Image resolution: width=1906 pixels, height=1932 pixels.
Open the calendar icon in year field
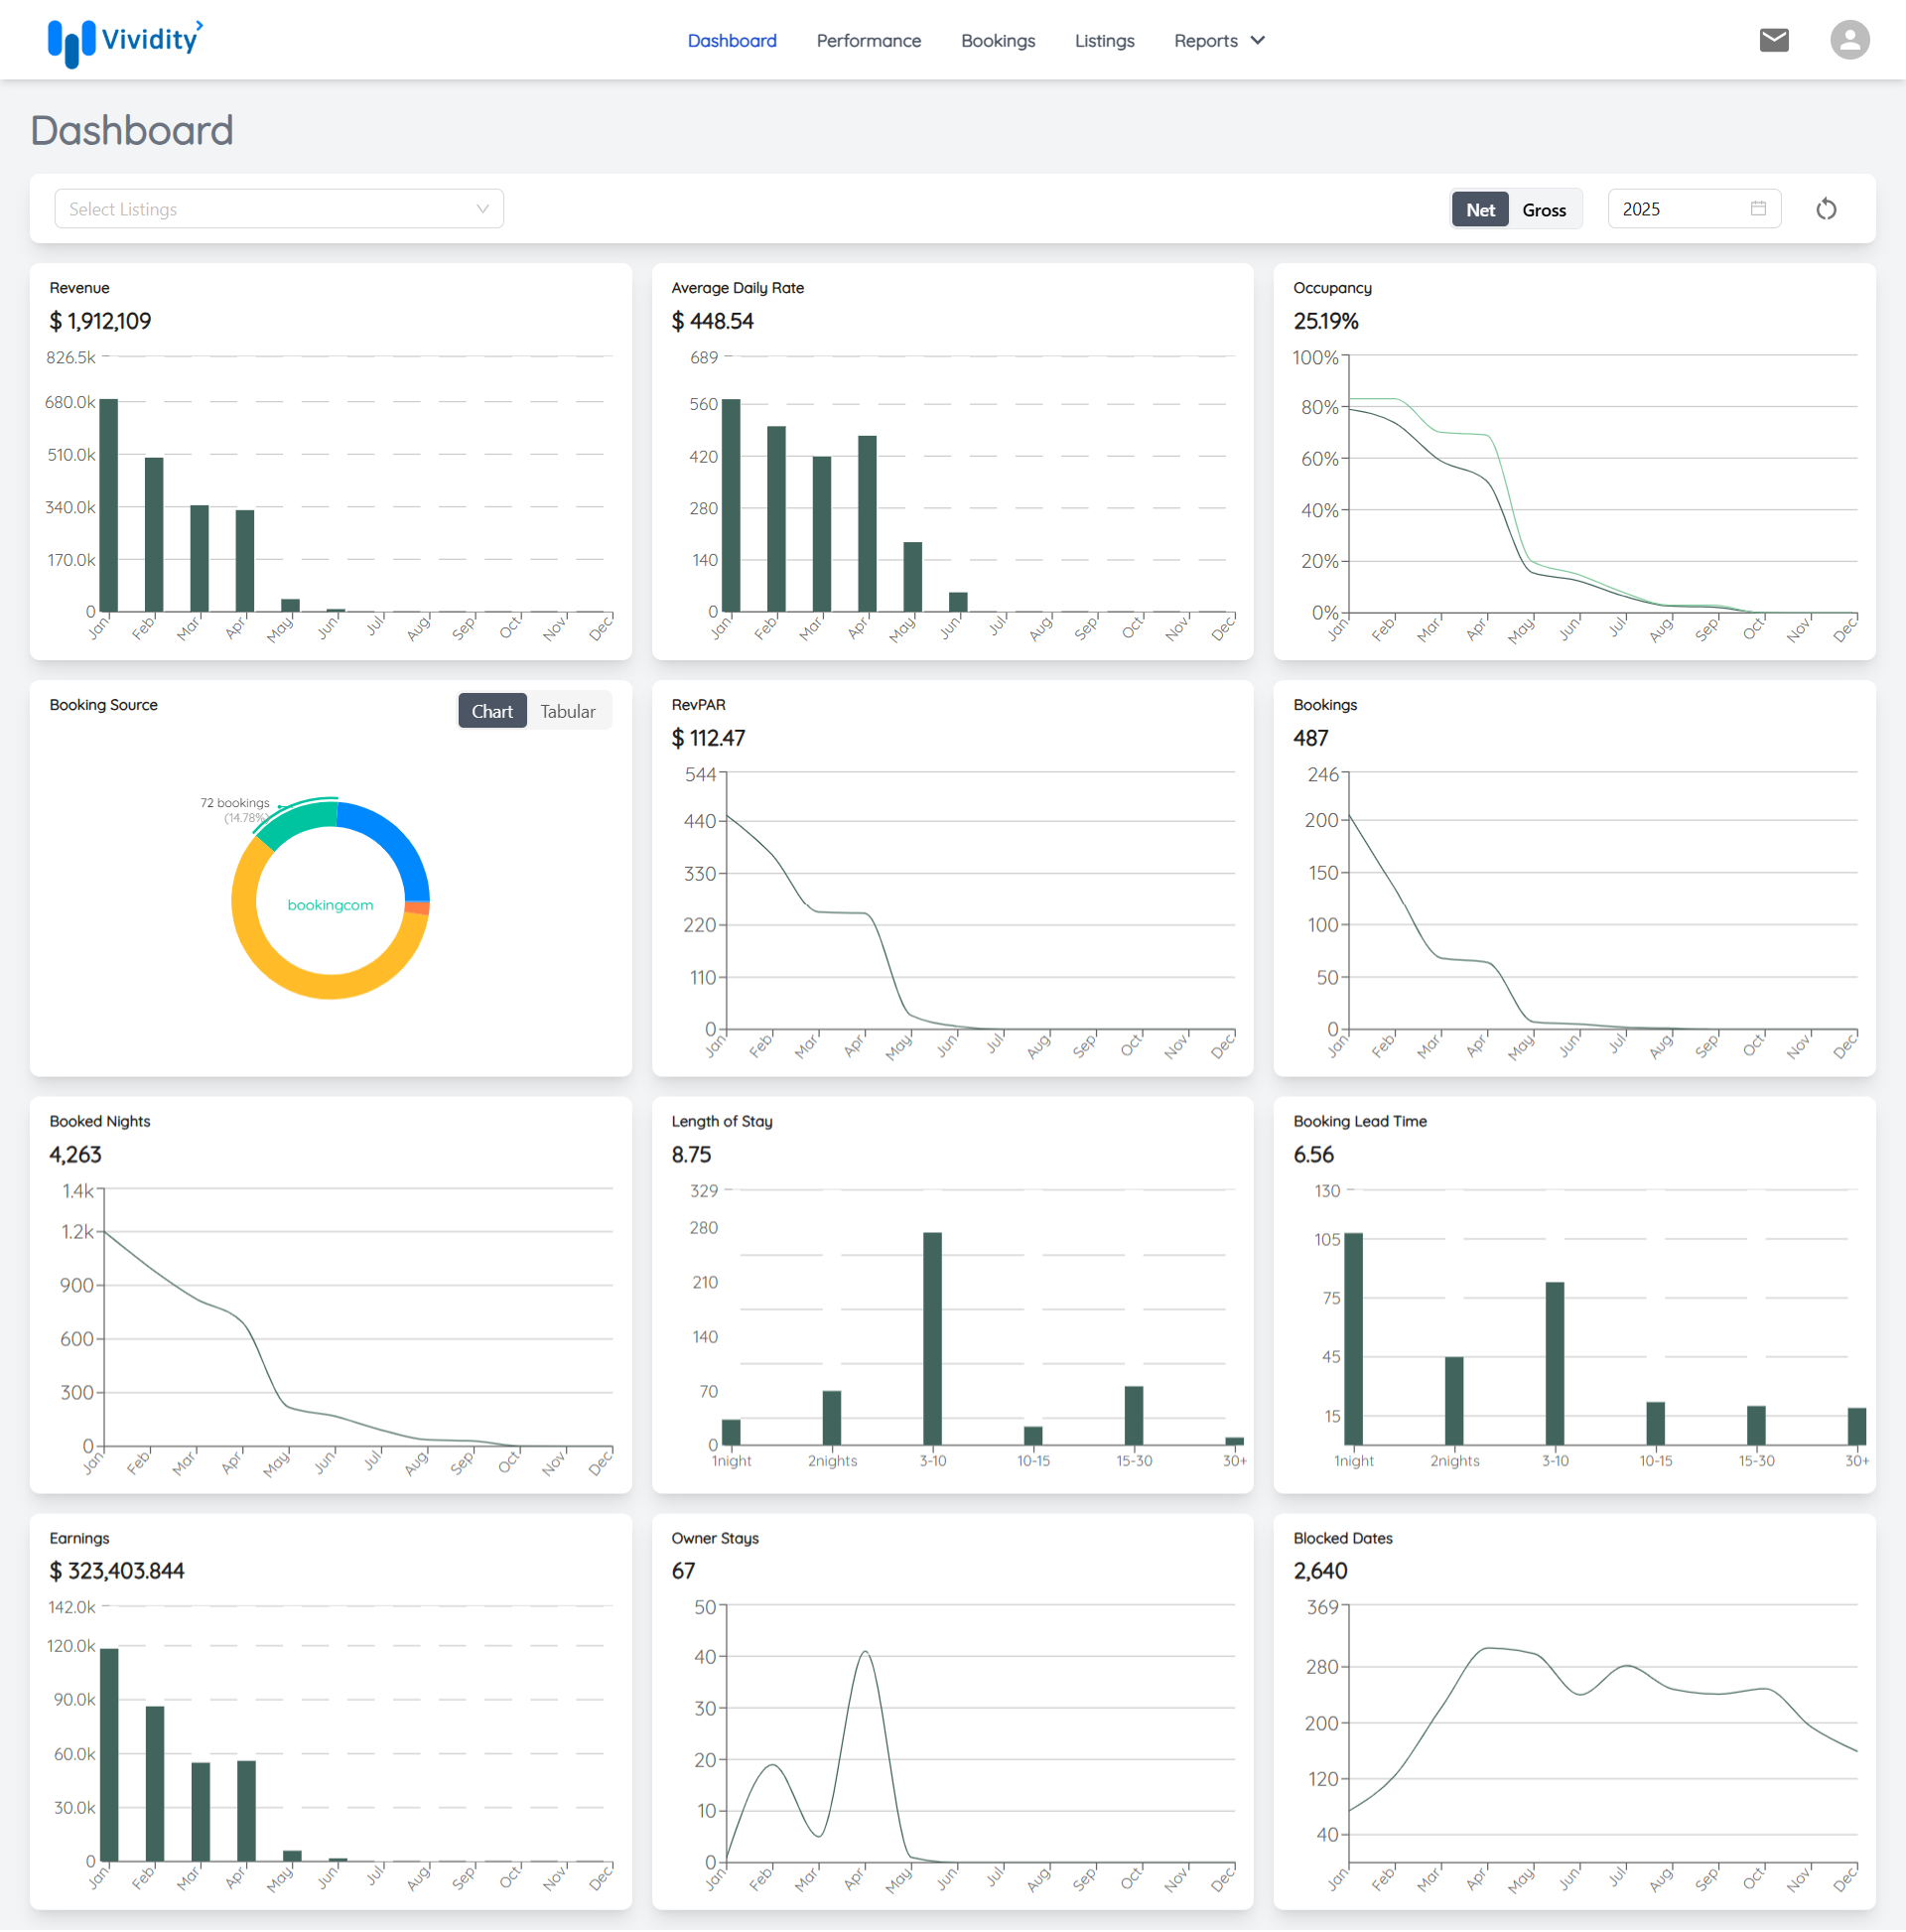1758,209
